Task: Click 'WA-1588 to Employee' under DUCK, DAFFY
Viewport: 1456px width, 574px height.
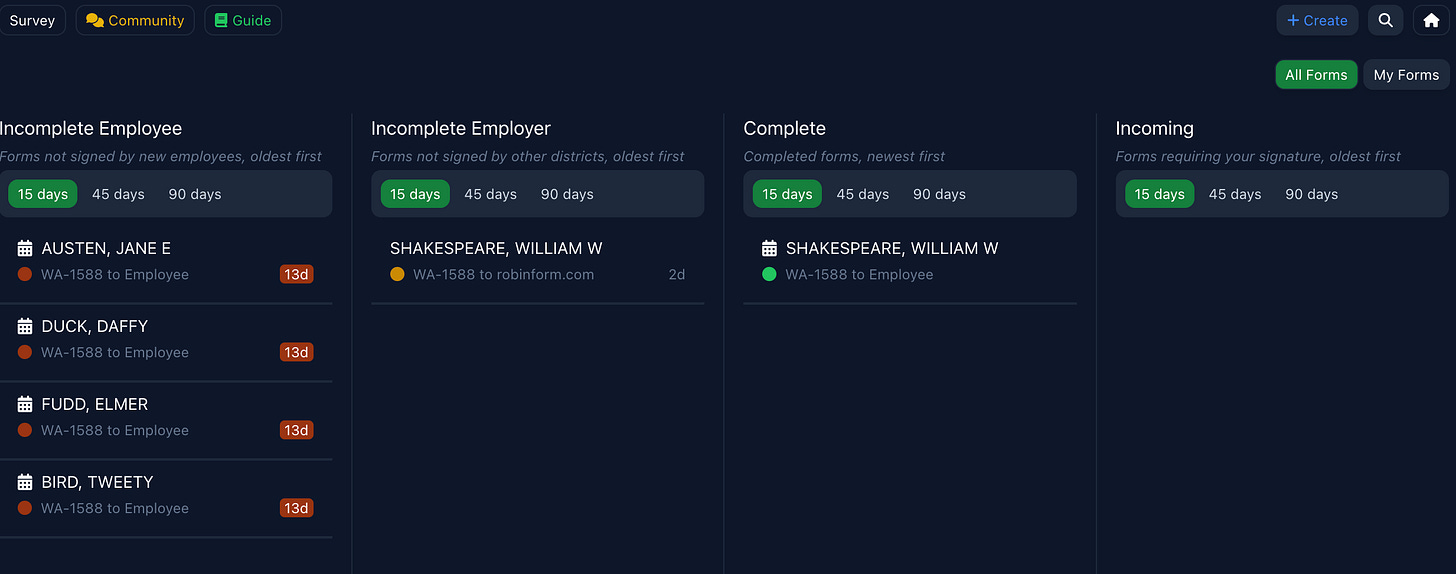Action: pyautogui.click(x=115, y=352)
